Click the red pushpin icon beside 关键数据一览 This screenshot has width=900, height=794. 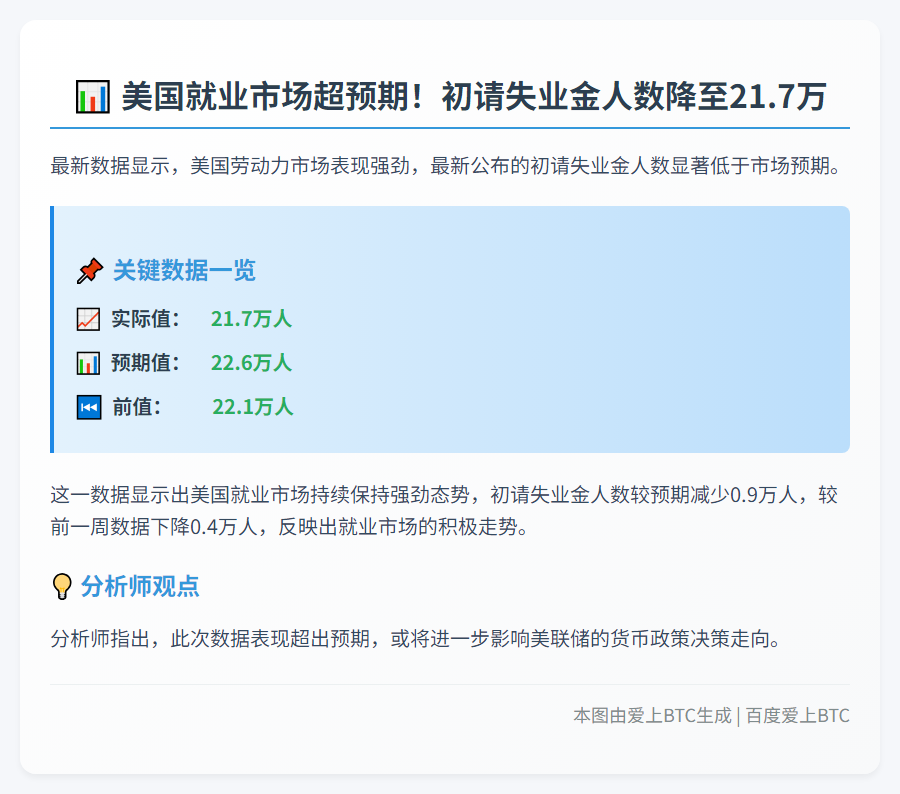(x=90, y=271)
